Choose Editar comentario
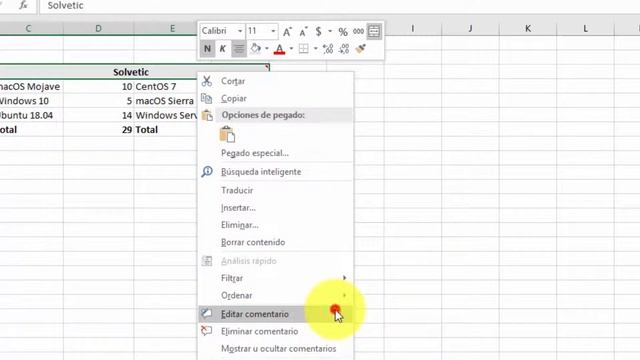 276,314
